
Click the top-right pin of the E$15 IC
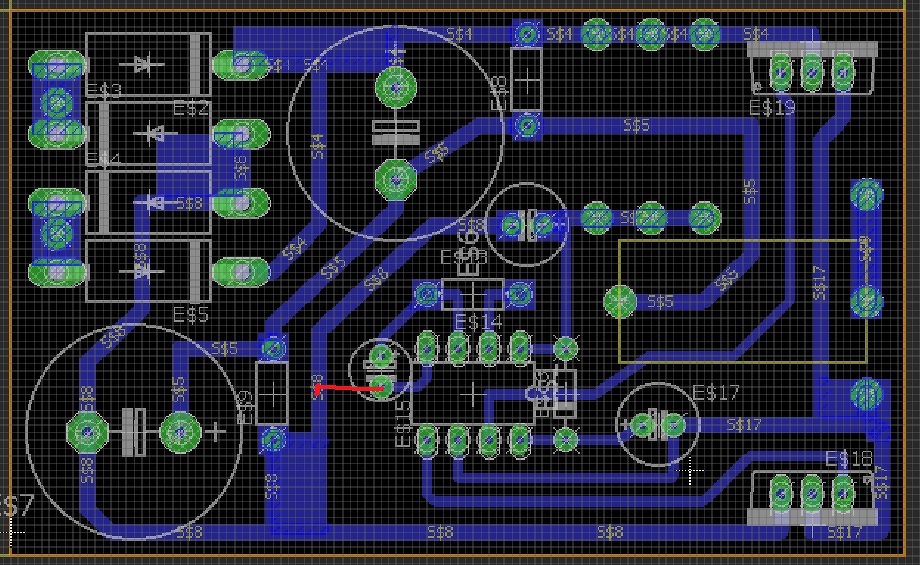520,349
